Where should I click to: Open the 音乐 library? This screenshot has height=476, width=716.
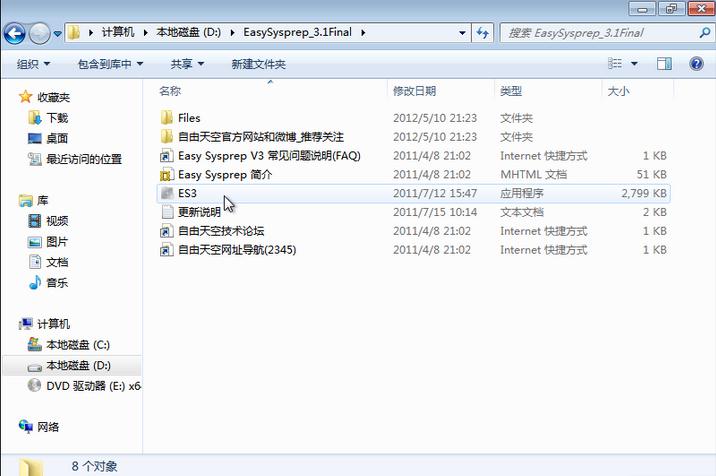[x=57, y=283]
